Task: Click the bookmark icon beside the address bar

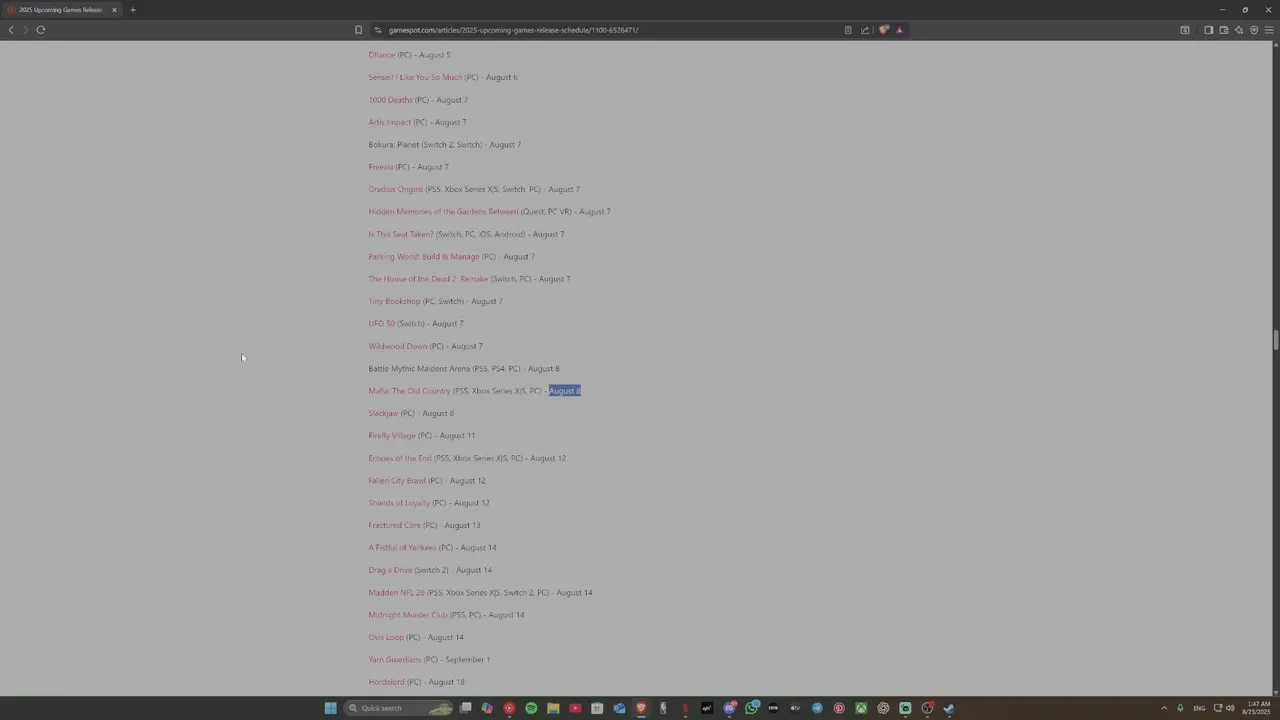Action: [358, 30]
